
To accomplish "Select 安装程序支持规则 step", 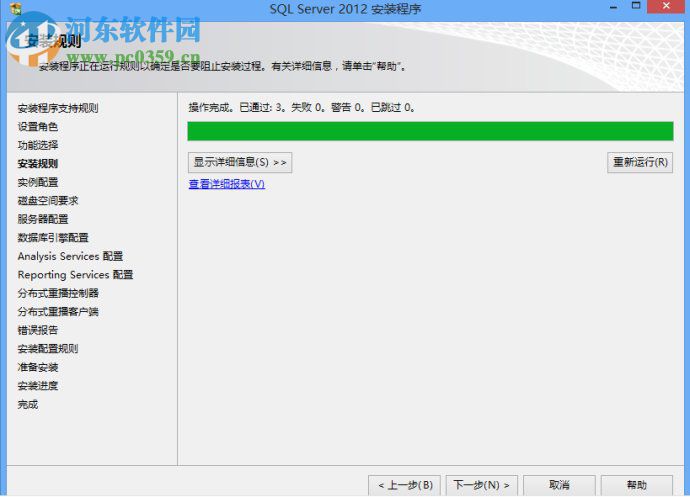I will click(58, 108).
